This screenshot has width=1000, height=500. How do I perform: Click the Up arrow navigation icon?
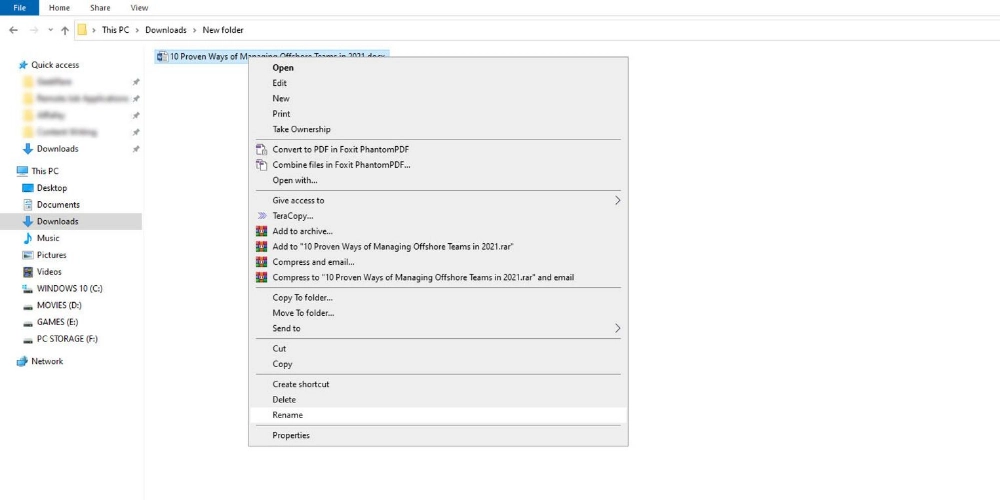pyautogui.click(x=65, y=30)
